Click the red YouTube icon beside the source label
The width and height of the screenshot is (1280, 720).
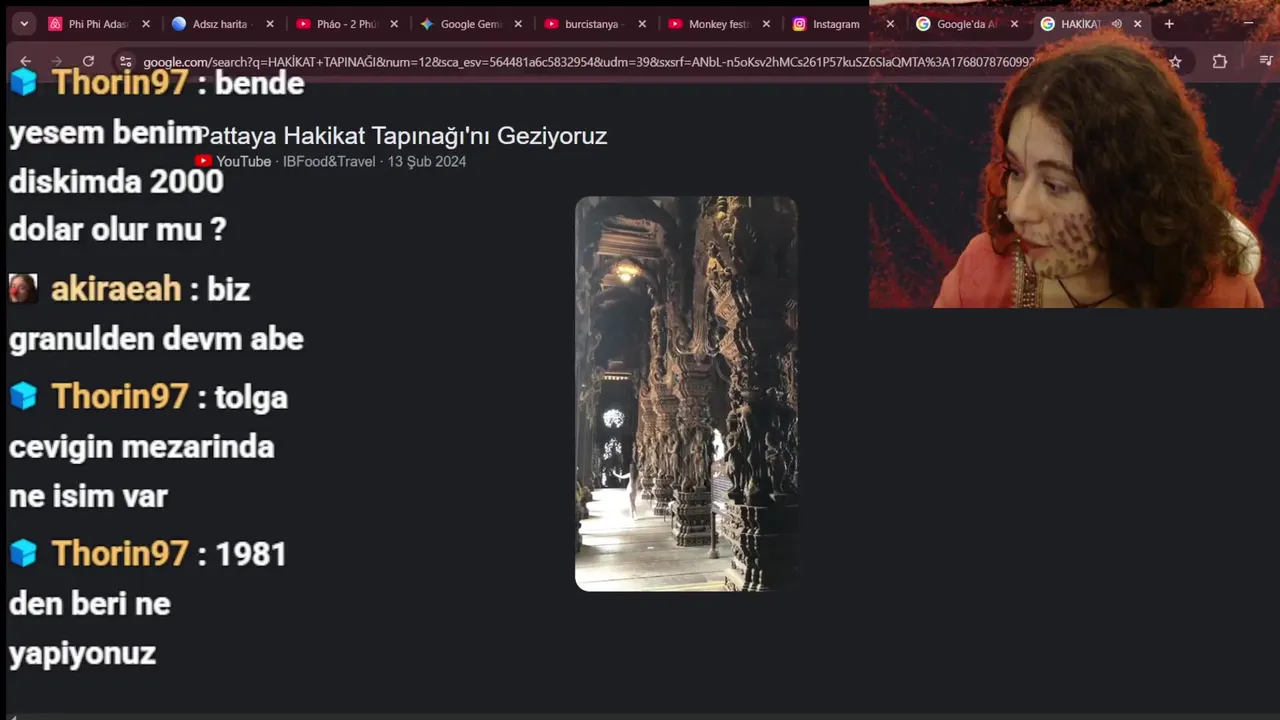pos(203,160)
